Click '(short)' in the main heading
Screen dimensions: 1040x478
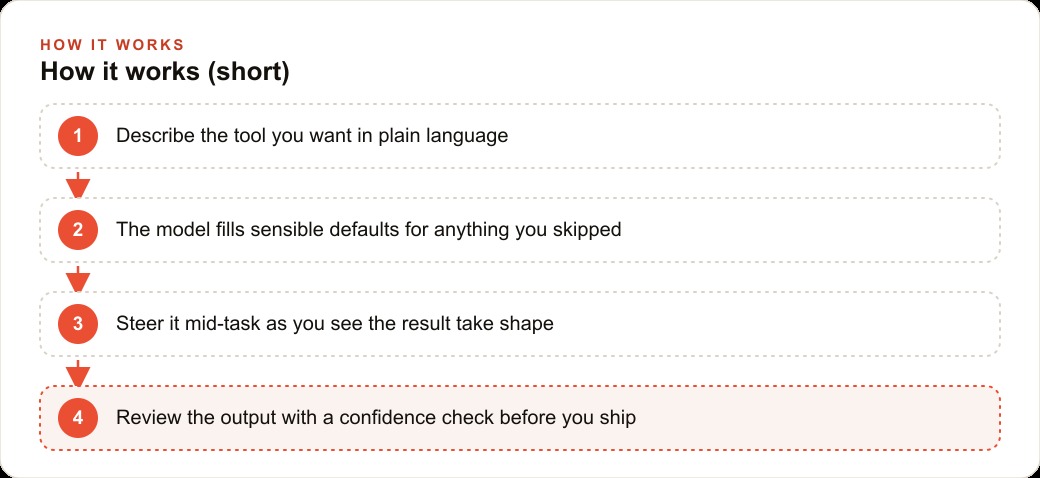coord(249,72)
